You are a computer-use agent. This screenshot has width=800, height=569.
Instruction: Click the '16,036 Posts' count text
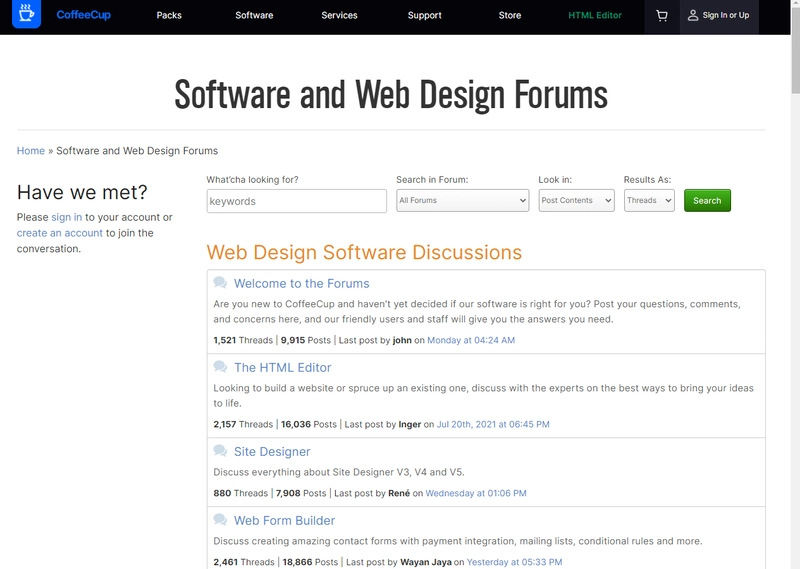tap(309, 424)
